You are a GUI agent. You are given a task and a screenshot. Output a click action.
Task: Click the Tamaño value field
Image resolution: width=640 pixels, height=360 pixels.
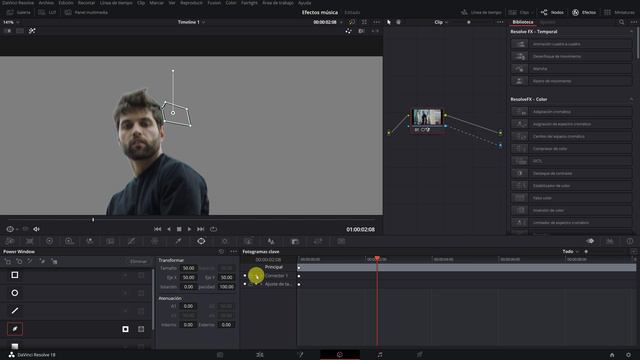click(x=189, y=268)
